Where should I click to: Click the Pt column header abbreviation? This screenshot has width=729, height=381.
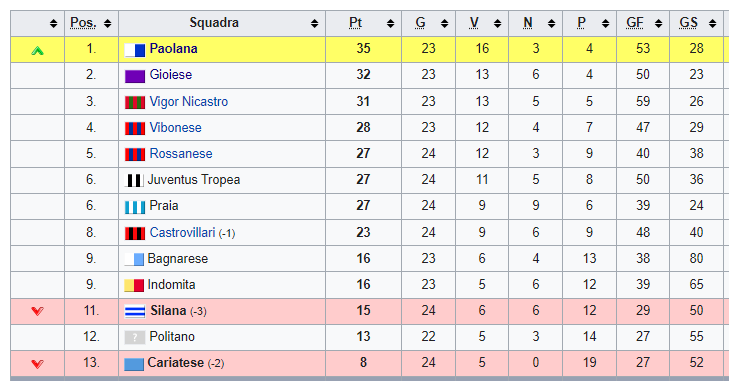click(x=355, y=23)
